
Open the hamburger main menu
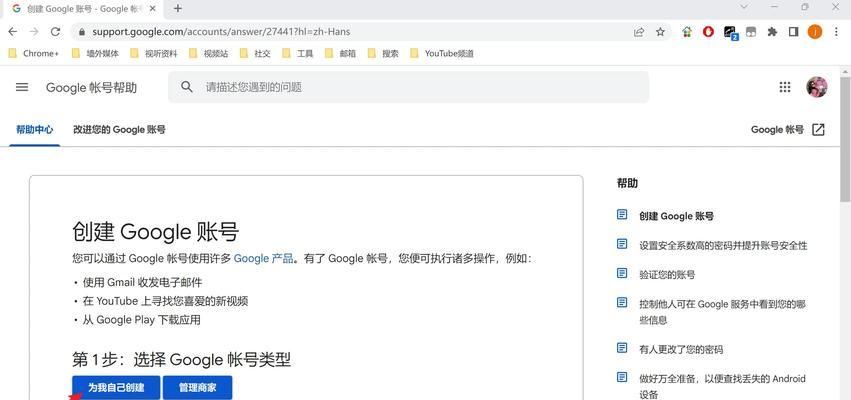point(22,87)
